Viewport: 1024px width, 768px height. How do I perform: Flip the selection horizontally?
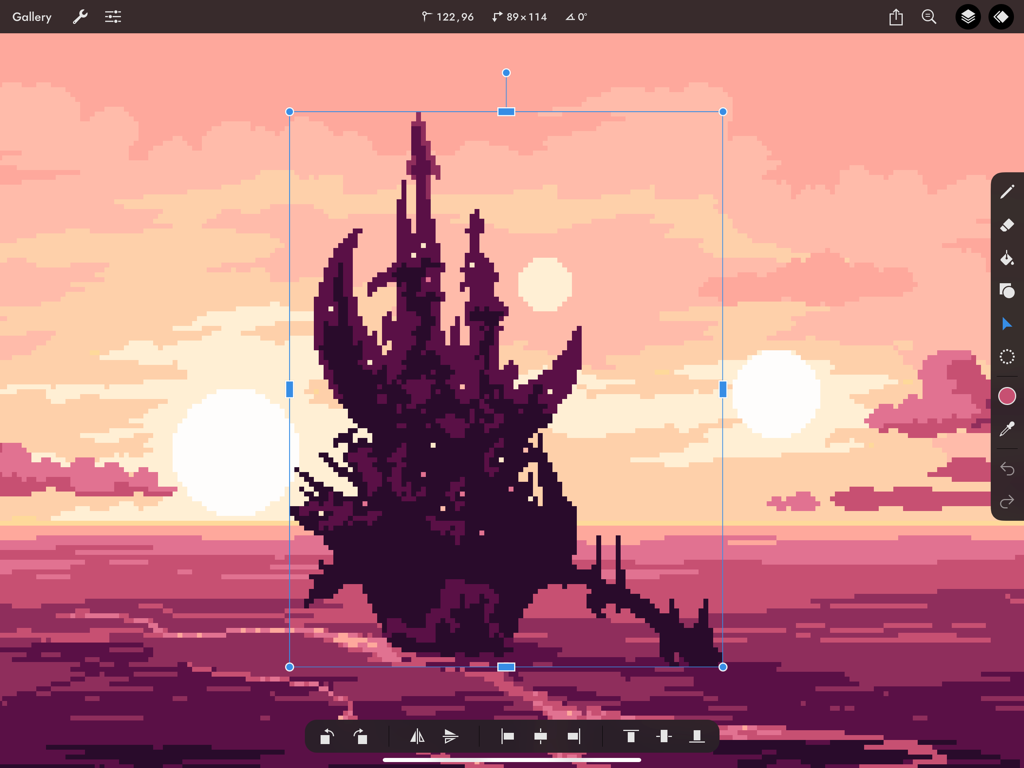pyautogui.click(x=417, y=737)
